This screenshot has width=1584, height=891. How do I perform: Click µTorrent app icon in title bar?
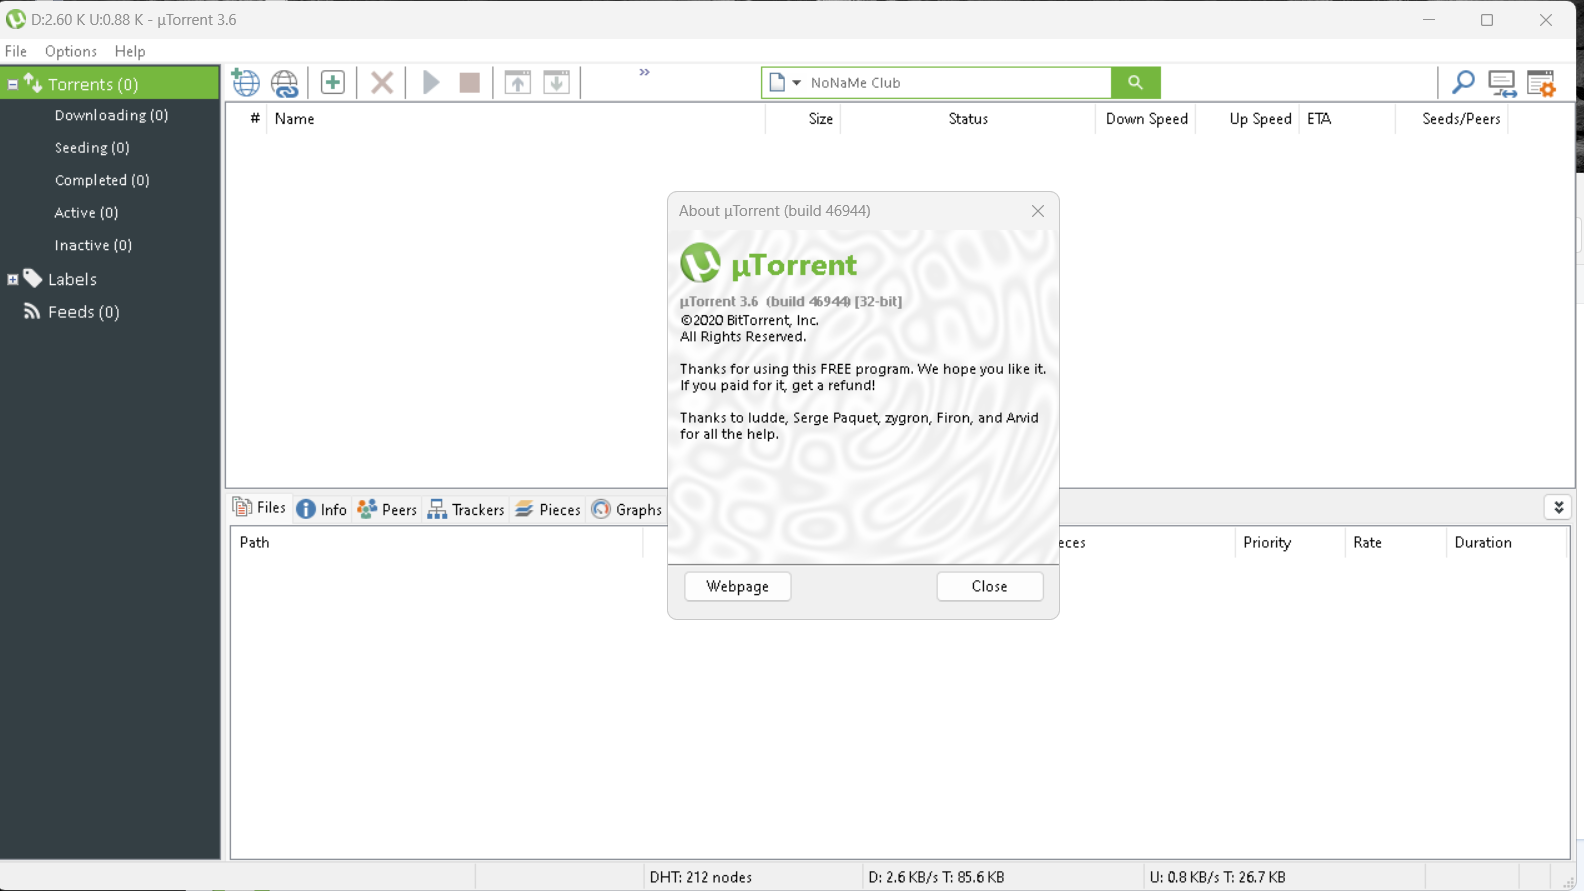15,19
